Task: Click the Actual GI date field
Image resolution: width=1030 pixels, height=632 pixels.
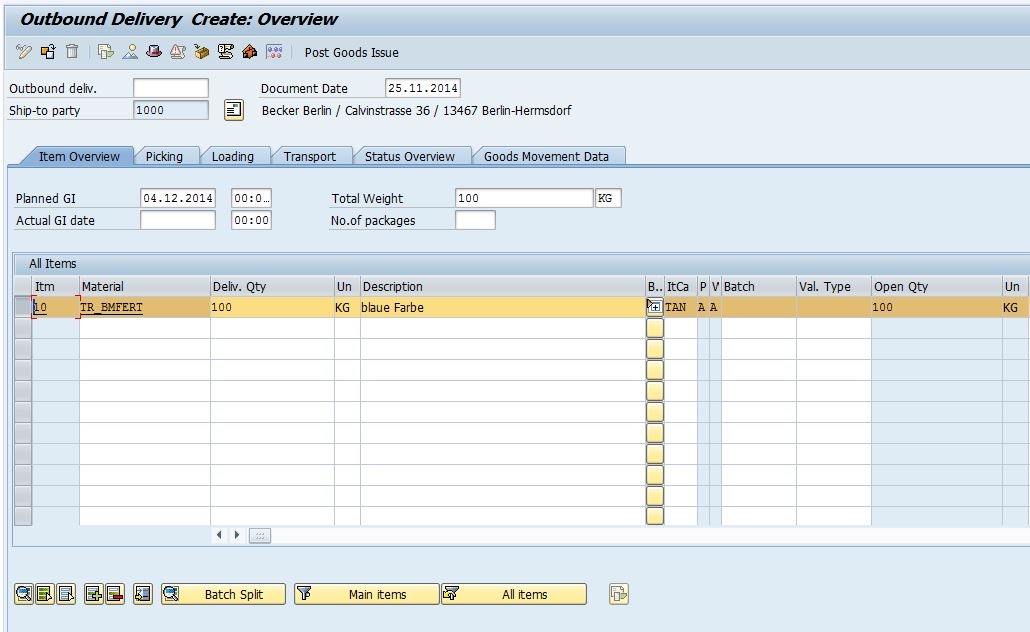Action: click(177, 220)
